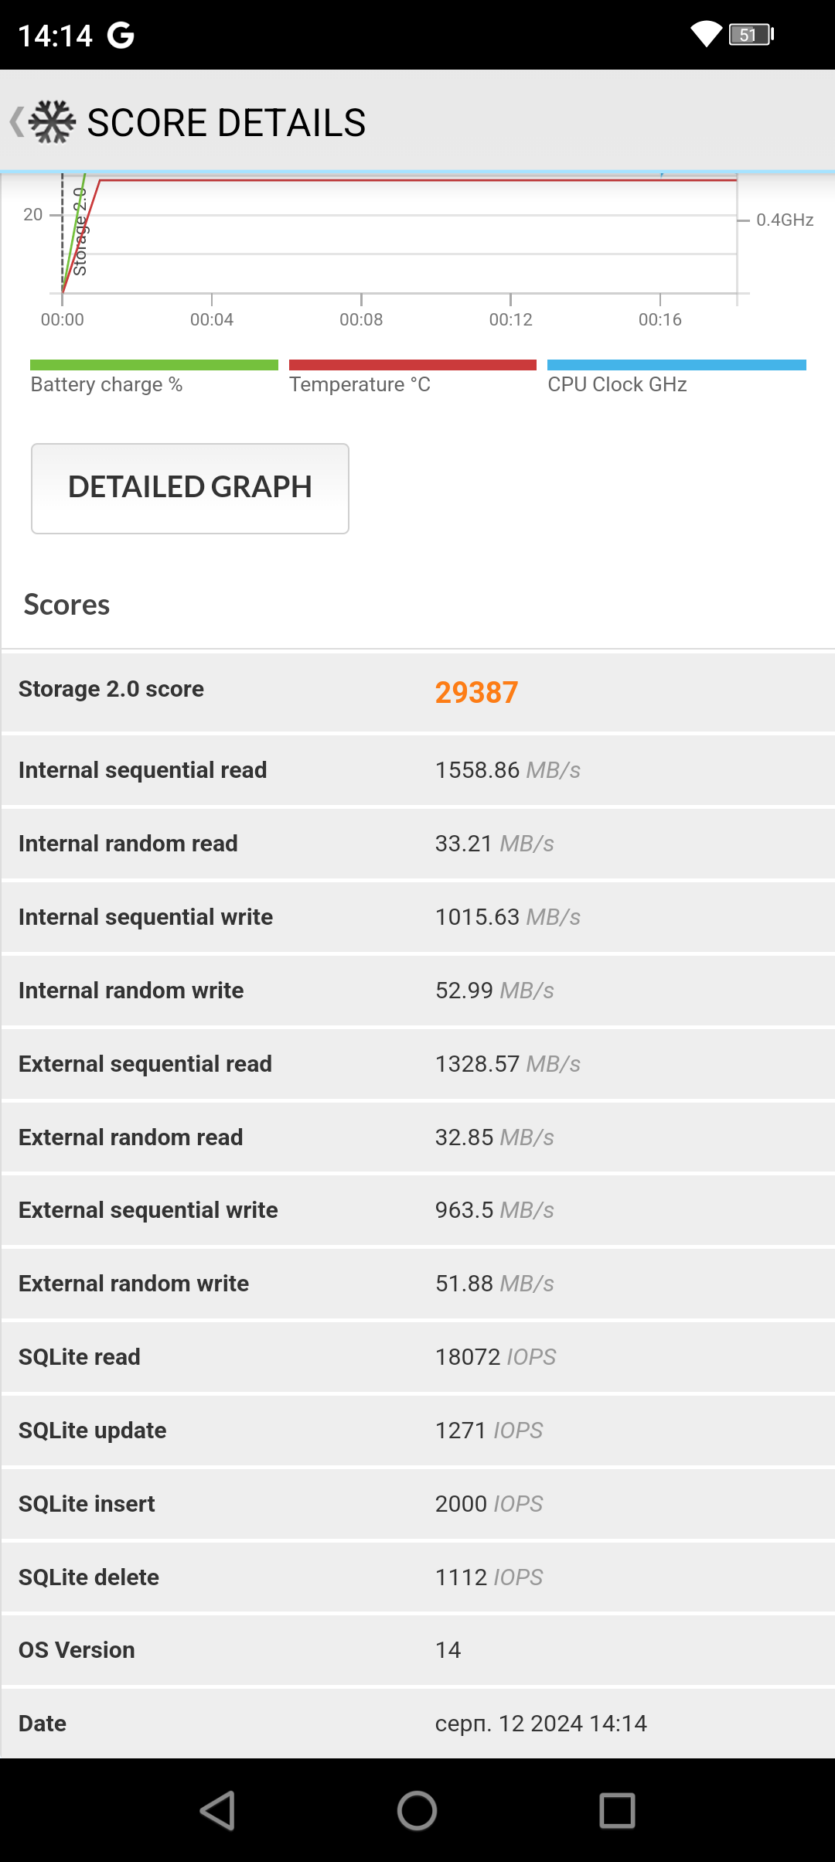The image size is (835, 1862).
Task: Tap the Android home circle button
Action: 417,1810
